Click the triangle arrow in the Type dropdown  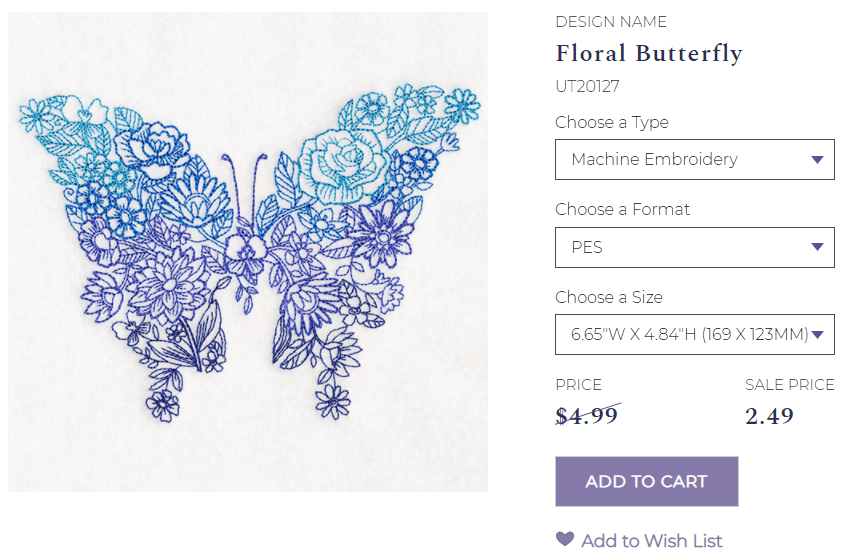[x=817, y=159]
